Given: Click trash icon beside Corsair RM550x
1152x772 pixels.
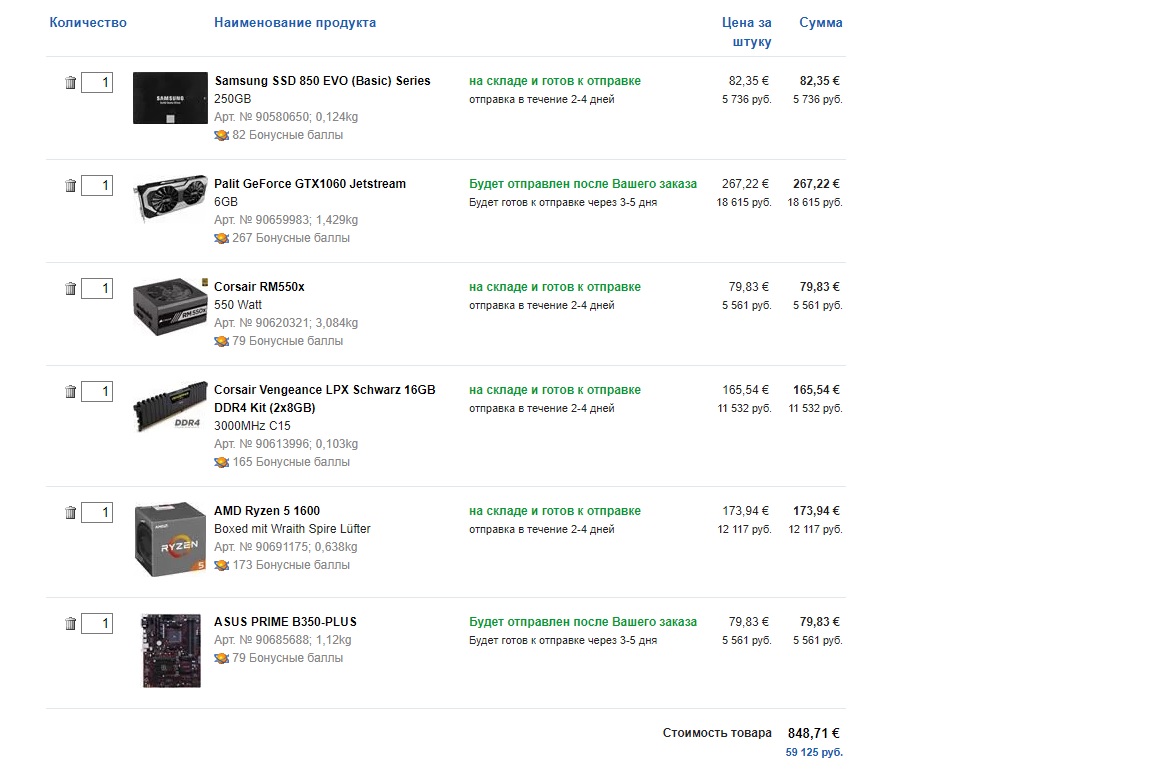Looking at the screenshot, I should tap(70, 288).
